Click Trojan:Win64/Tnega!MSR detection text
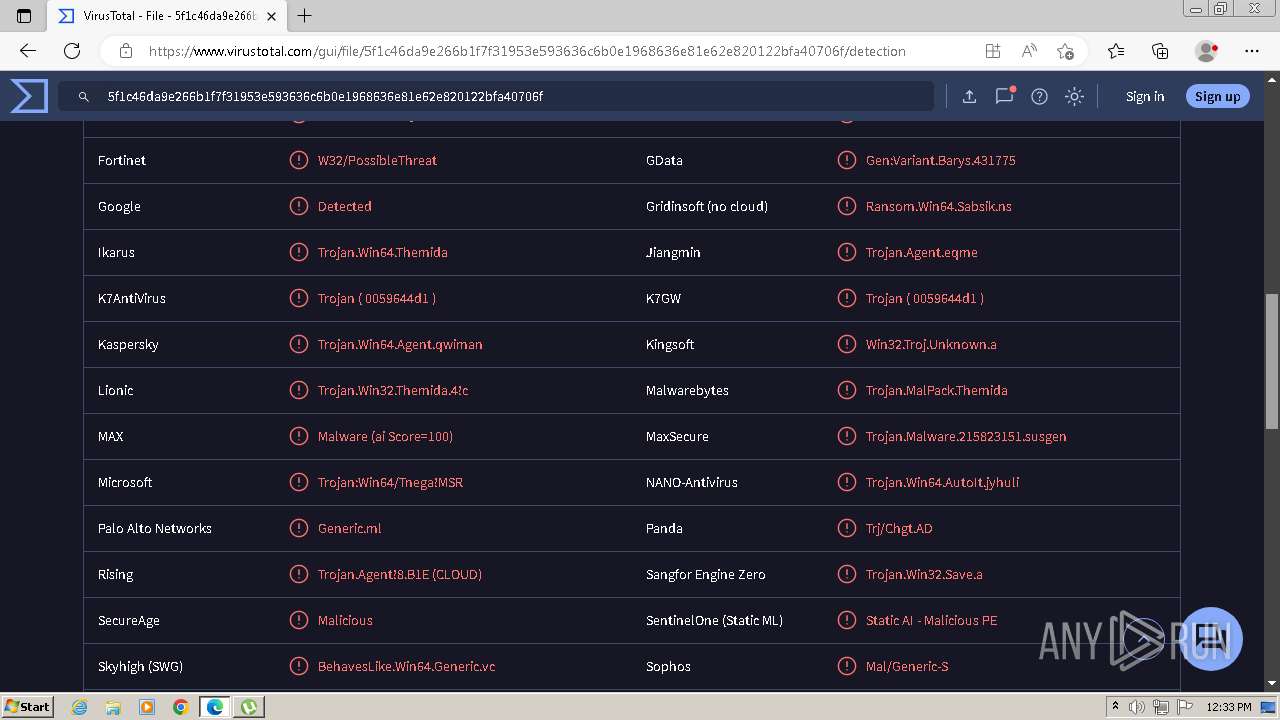 tap(390, 482)
